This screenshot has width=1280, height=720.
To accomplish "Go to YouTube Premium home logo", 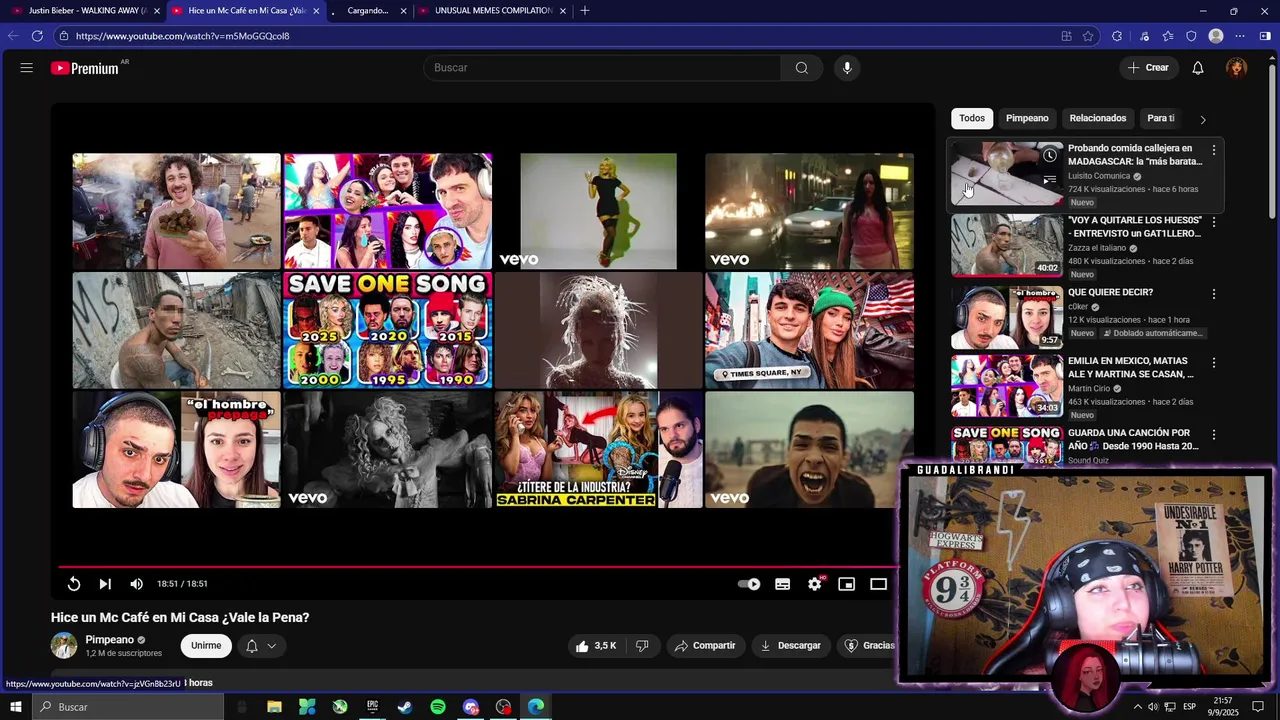I will click(x=85, y=68).
